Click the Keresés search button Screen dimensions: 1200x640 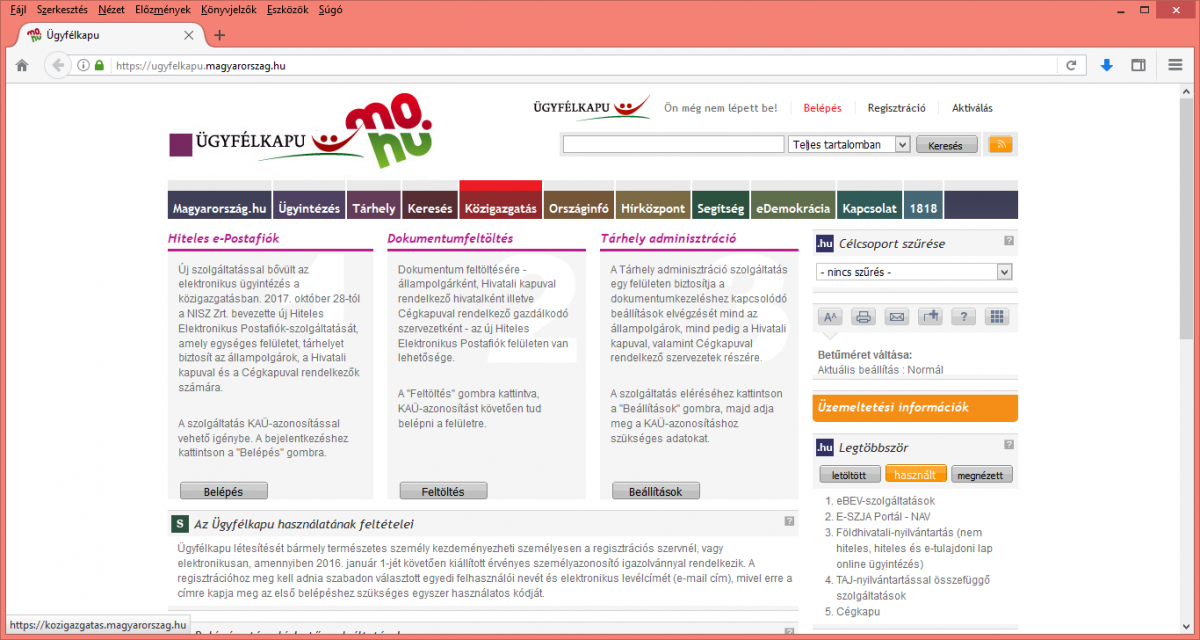946,145
